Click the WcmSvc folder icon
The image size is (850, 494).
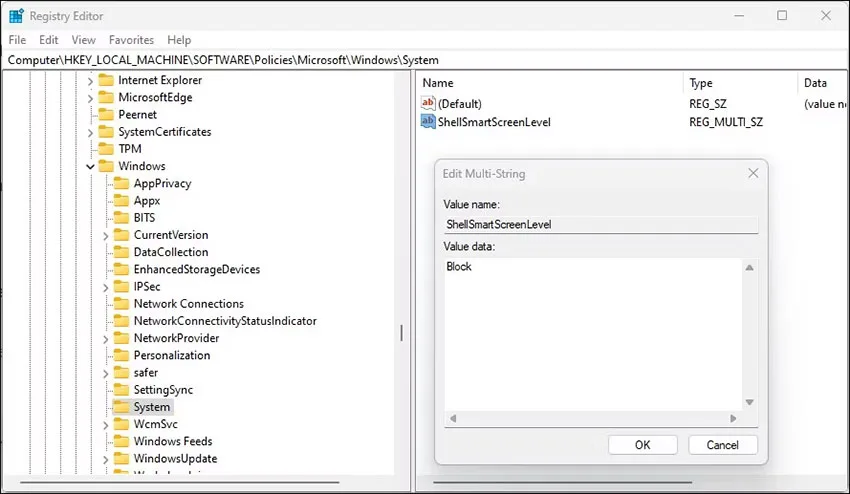121,424
